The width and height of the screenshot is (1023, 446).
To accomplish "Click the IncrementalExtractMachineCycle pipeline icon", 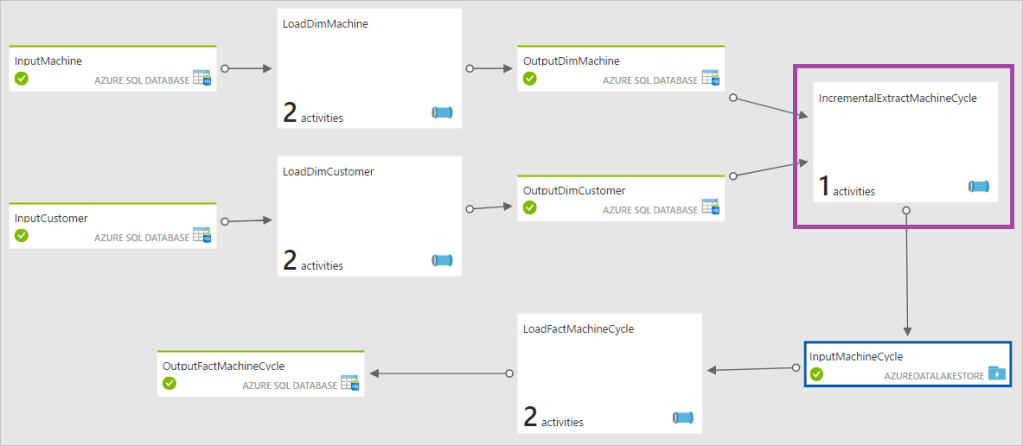I will (979, 187).
